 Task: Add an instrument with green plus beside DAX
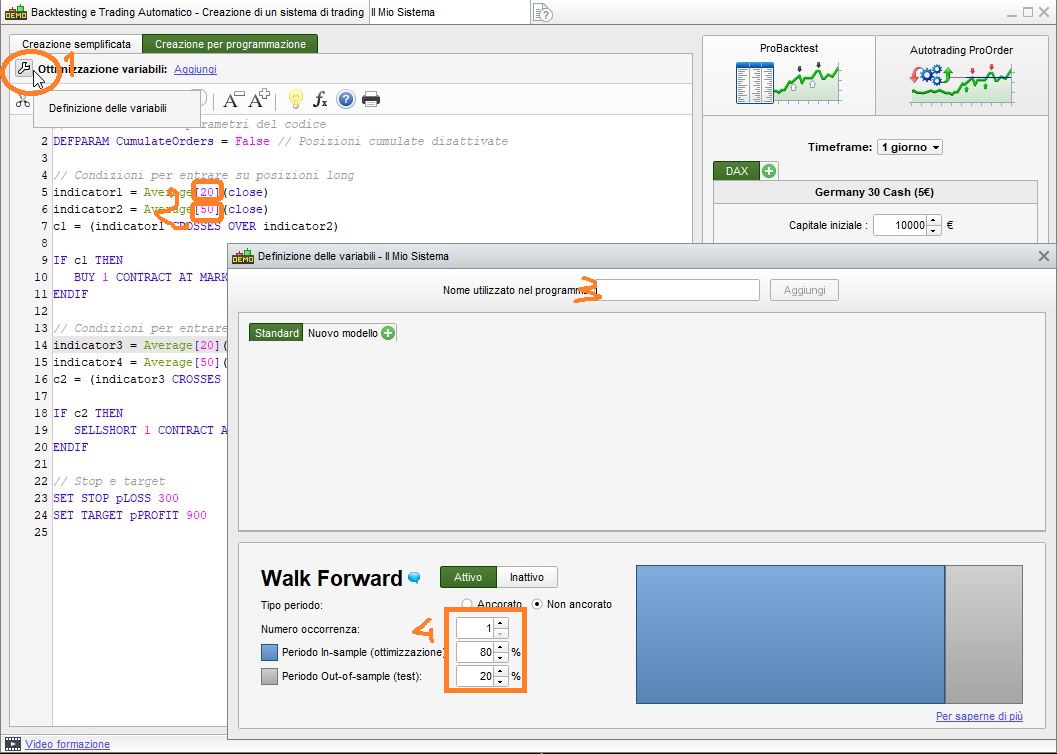[x=768, y=171]
